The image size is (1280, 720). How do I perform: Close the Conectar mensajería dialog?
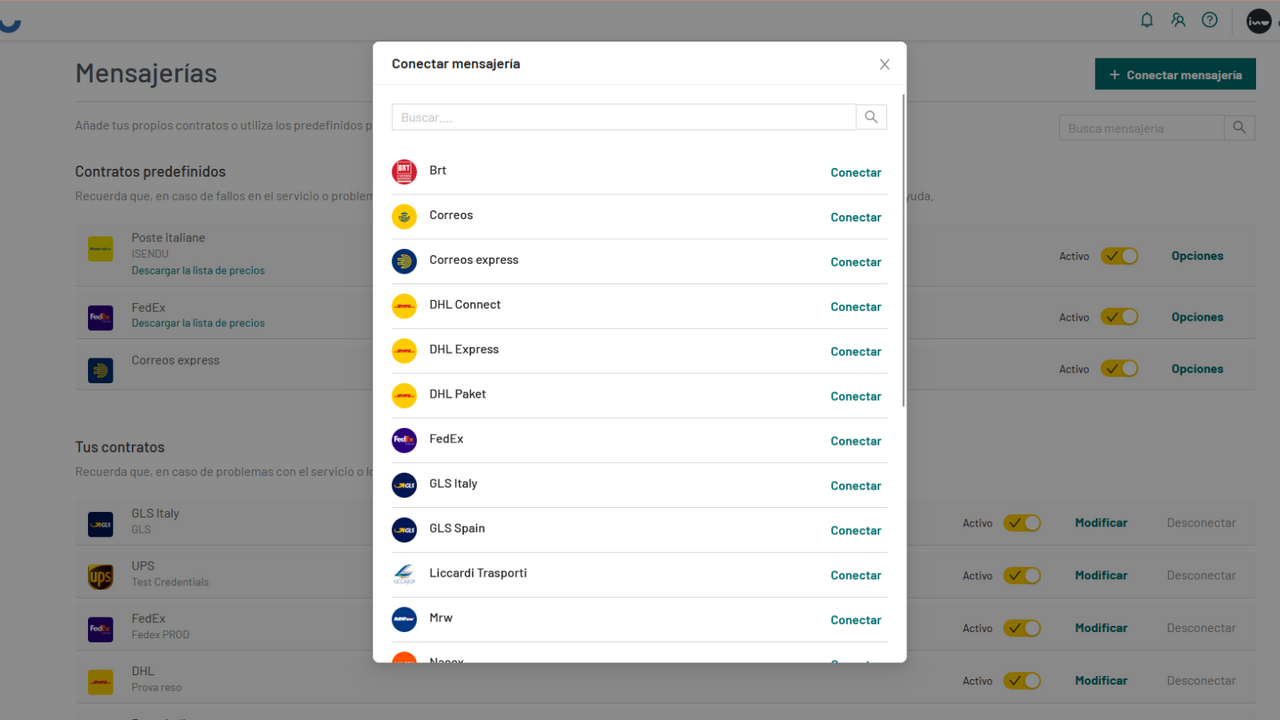(x=884, y=64)
